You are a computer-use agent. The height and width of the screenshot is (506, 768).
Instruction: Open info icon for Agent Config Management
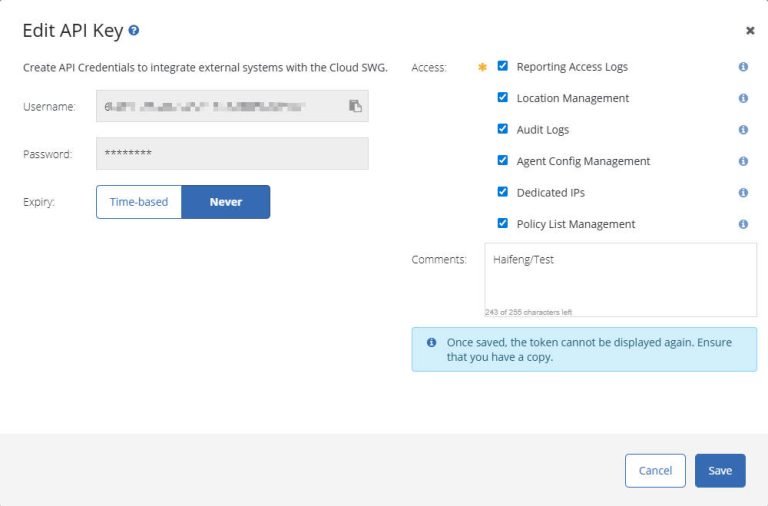click(x=743, y=161)
